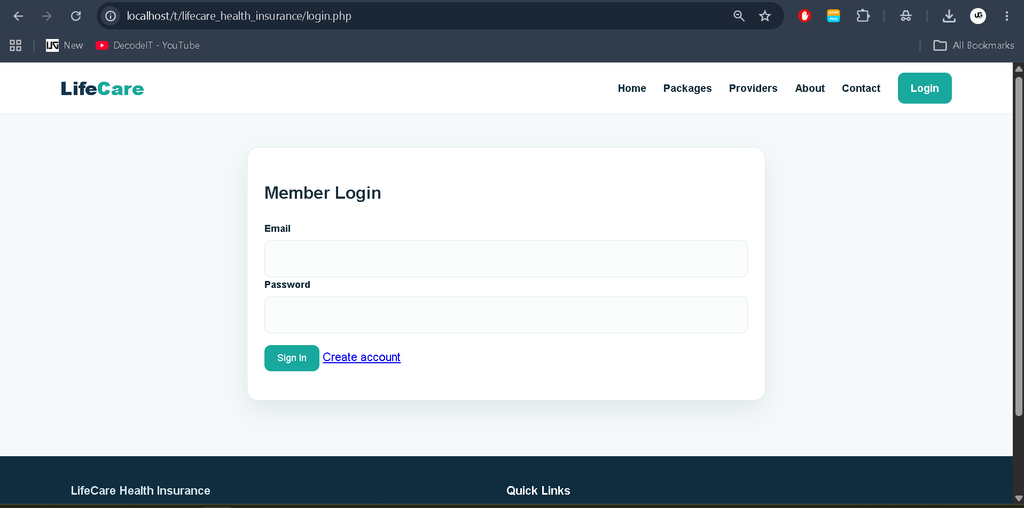Image resolution: width=1024 pixels, height=508 pixels.
Task: Click the page vertical scrollbar thumb
Action: [x=1018, y=245]
